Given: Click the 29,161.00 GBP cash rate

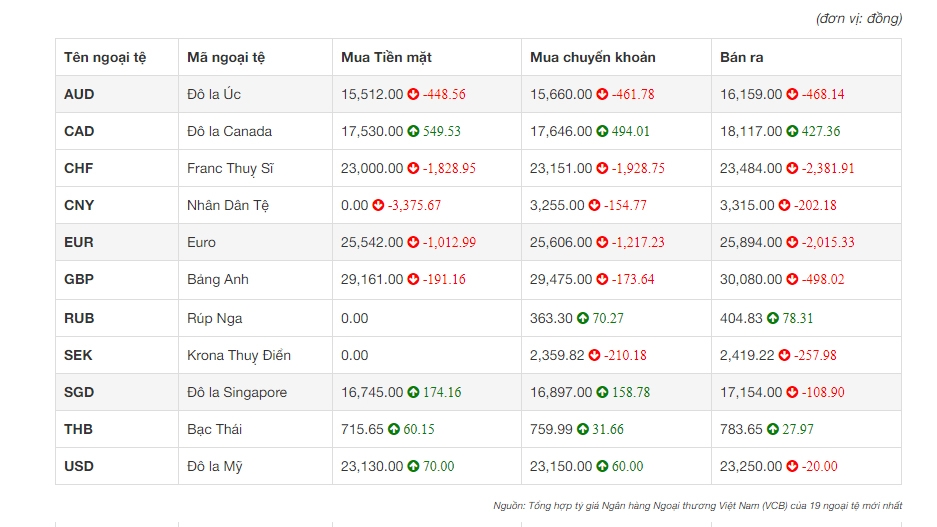Looking at the screenshot, I should click(372, 279).
